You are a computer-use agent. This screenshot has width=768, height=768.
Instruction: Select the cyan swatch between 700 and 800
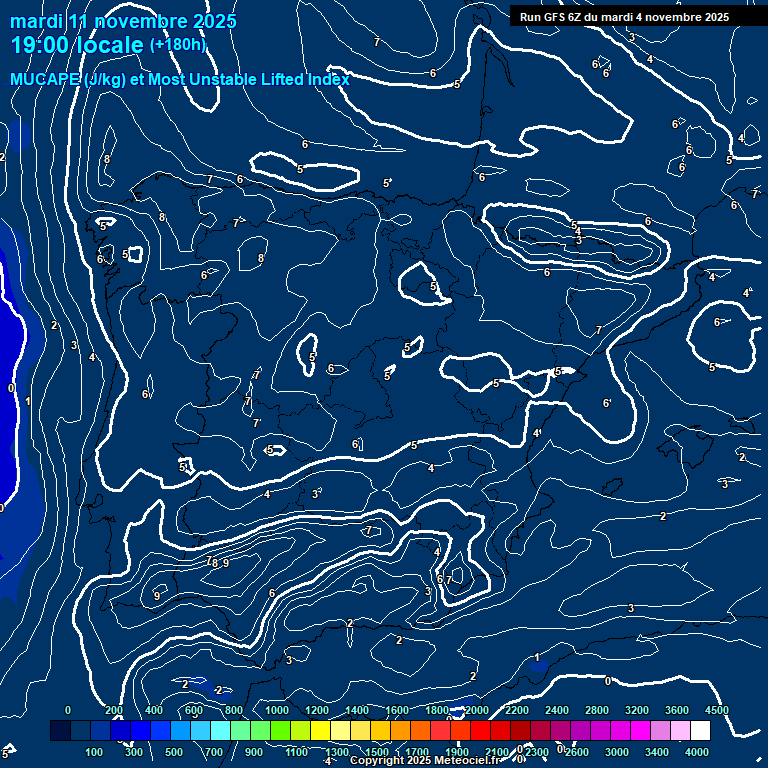[220, 730]
